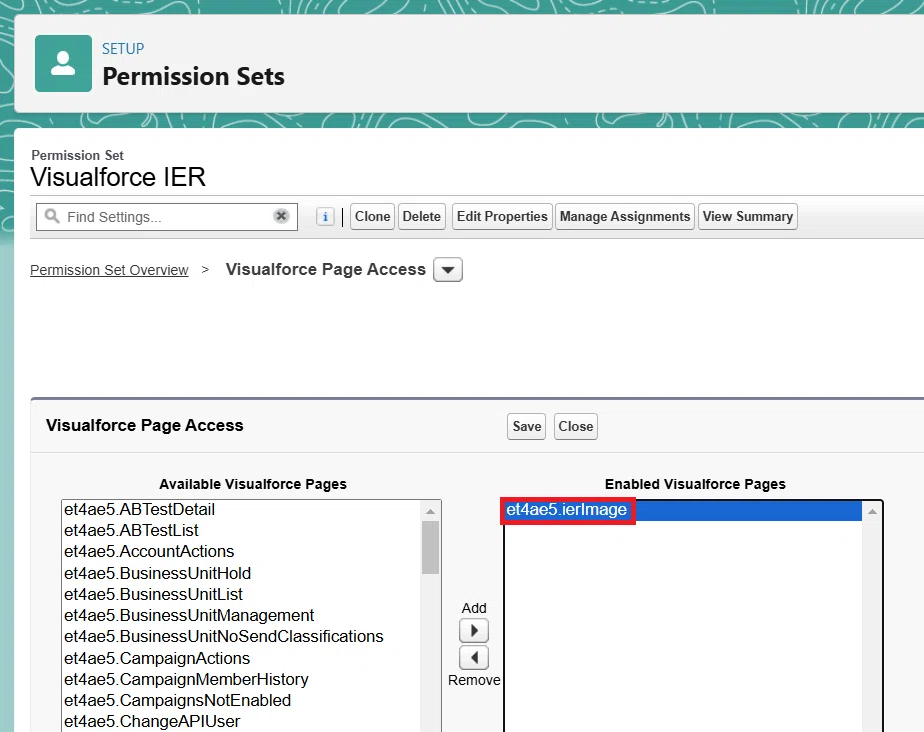Open Visualforce Page Access dropdown menu
The width and height of the screenshot is (924, 732).
(448, 270)
